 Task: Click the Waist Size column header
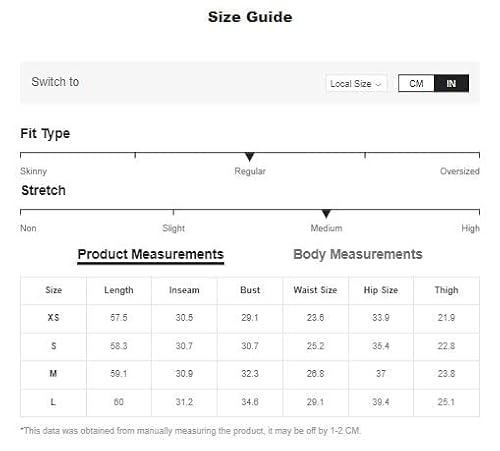[x=315, y=290]
